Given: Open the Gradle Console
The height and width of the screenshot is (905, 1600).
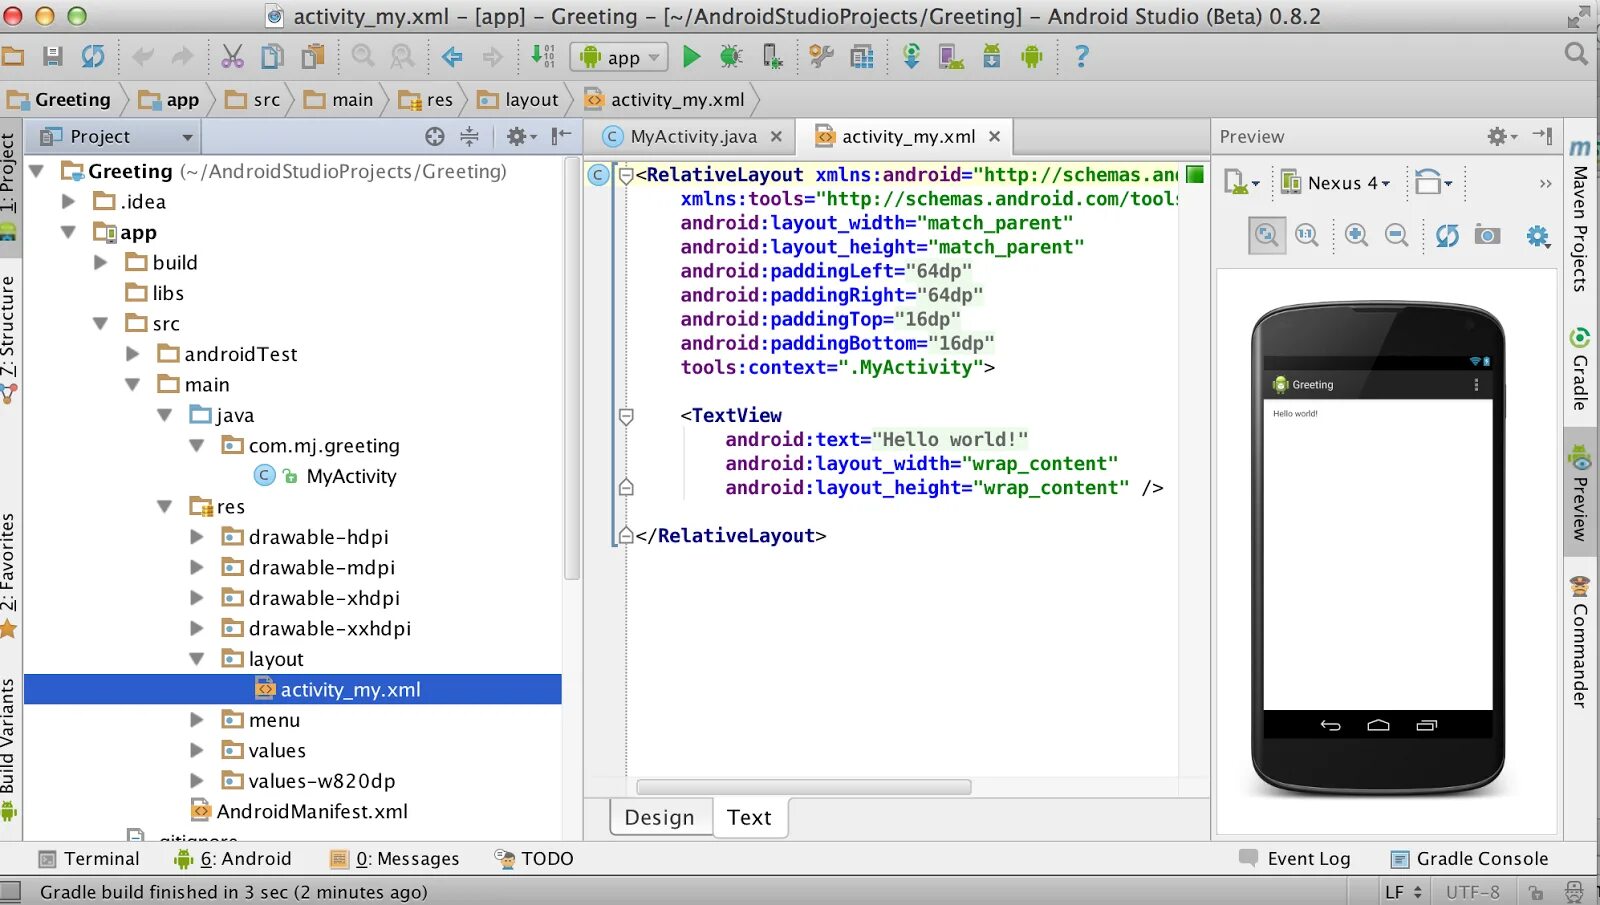Looking at the screenshot, I should click(x=1469, y=859).
